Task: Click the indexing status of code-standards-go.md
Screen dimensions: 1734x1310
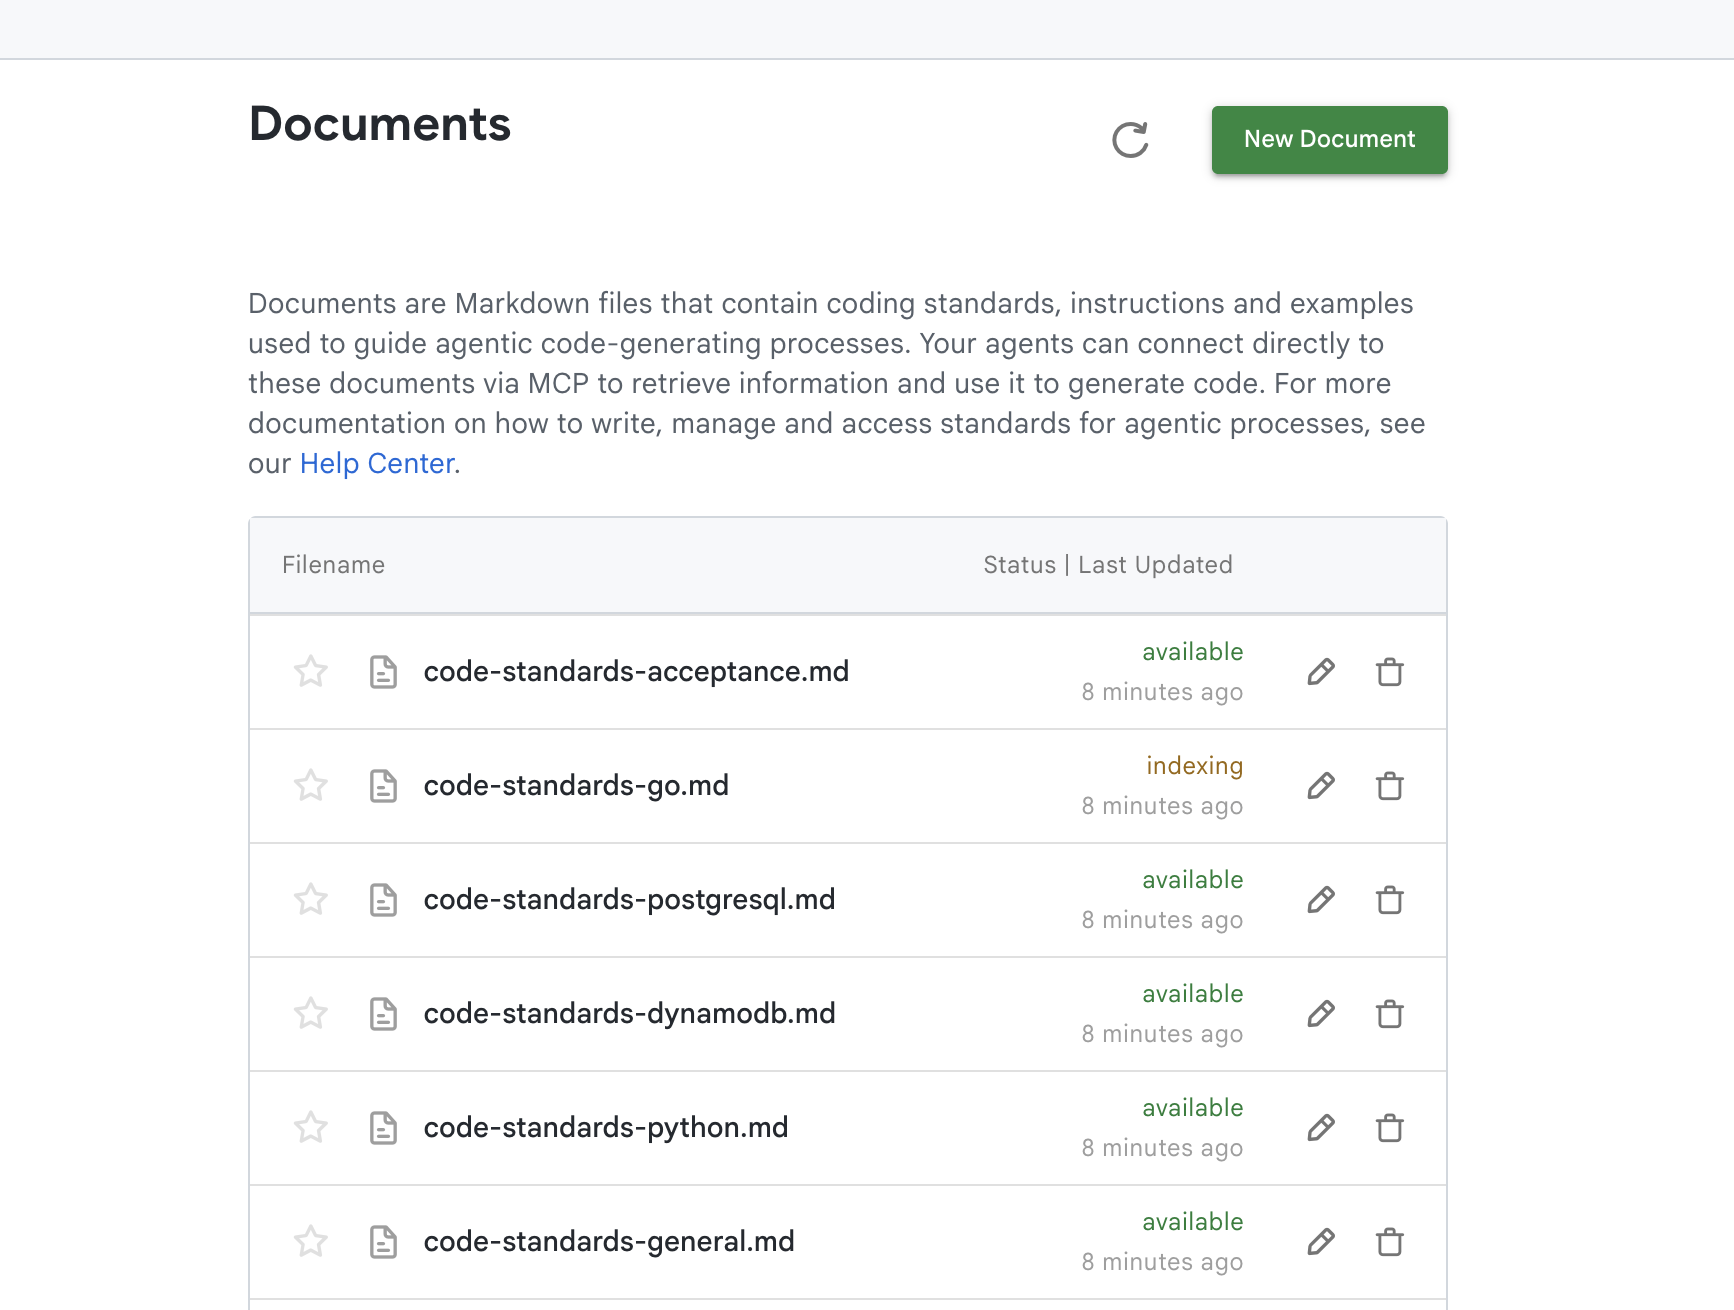Action: click(x=1195, y=765)
